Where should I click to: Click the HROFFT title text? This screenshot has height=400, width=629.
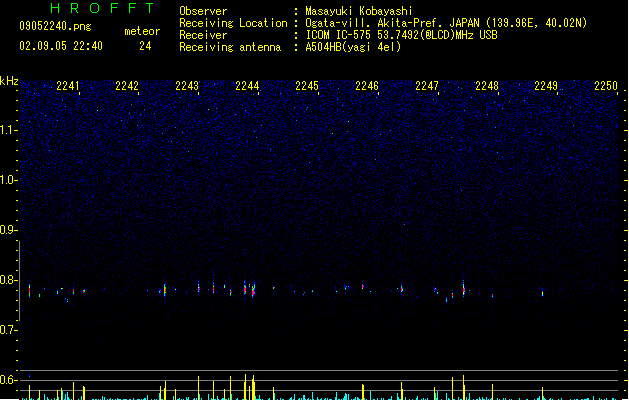click(102, 8)
